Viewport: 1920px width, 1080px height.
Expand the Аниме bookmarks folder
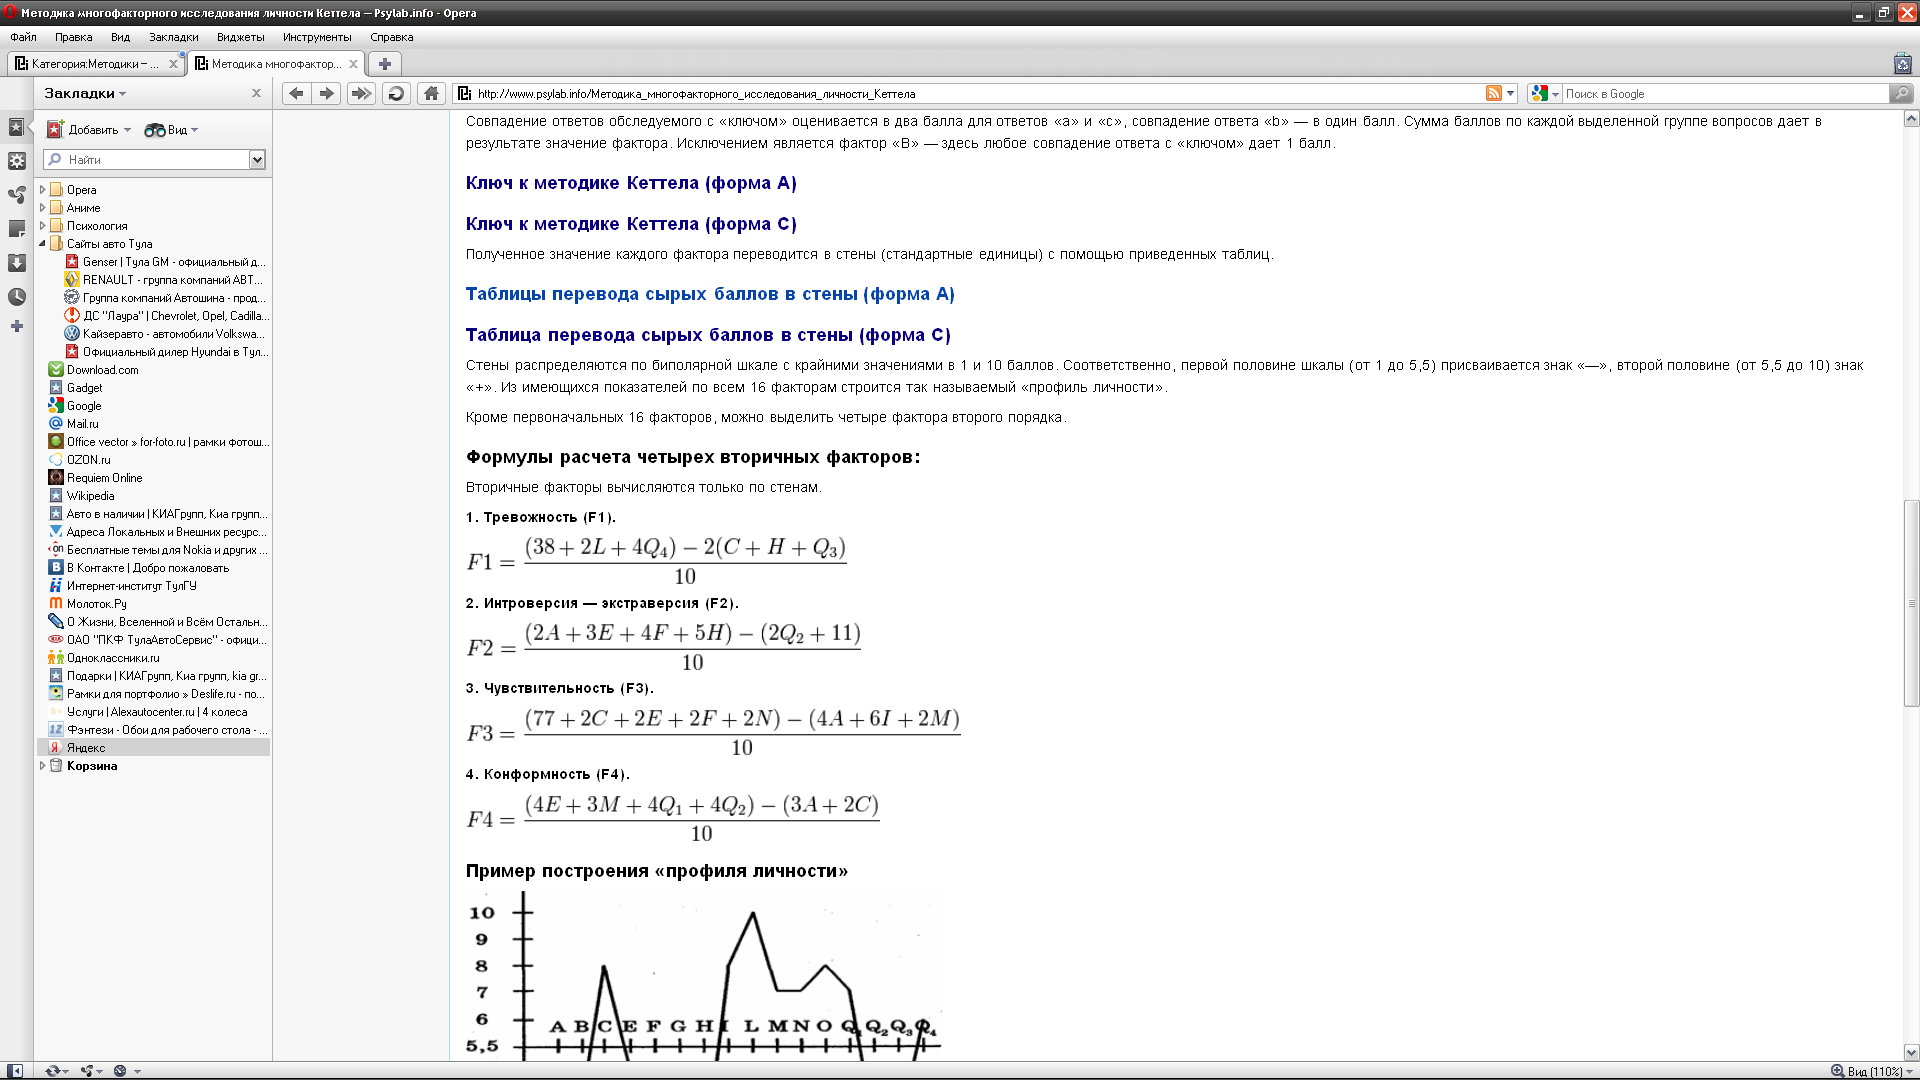coord(42,207)
